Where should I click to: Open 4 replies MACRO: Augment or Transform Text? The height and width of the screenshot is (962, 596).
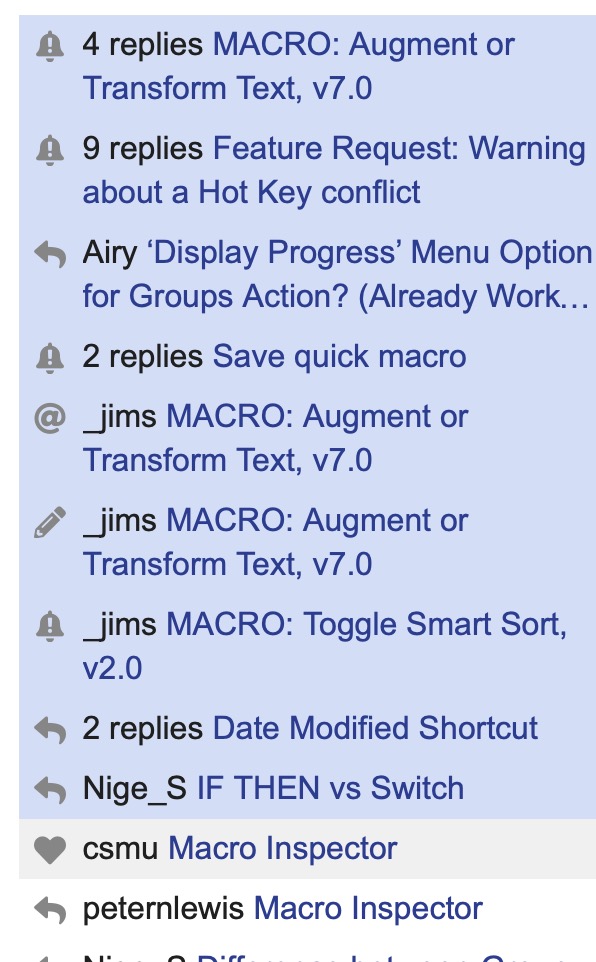pyautogui.click(x=308, y=67)
